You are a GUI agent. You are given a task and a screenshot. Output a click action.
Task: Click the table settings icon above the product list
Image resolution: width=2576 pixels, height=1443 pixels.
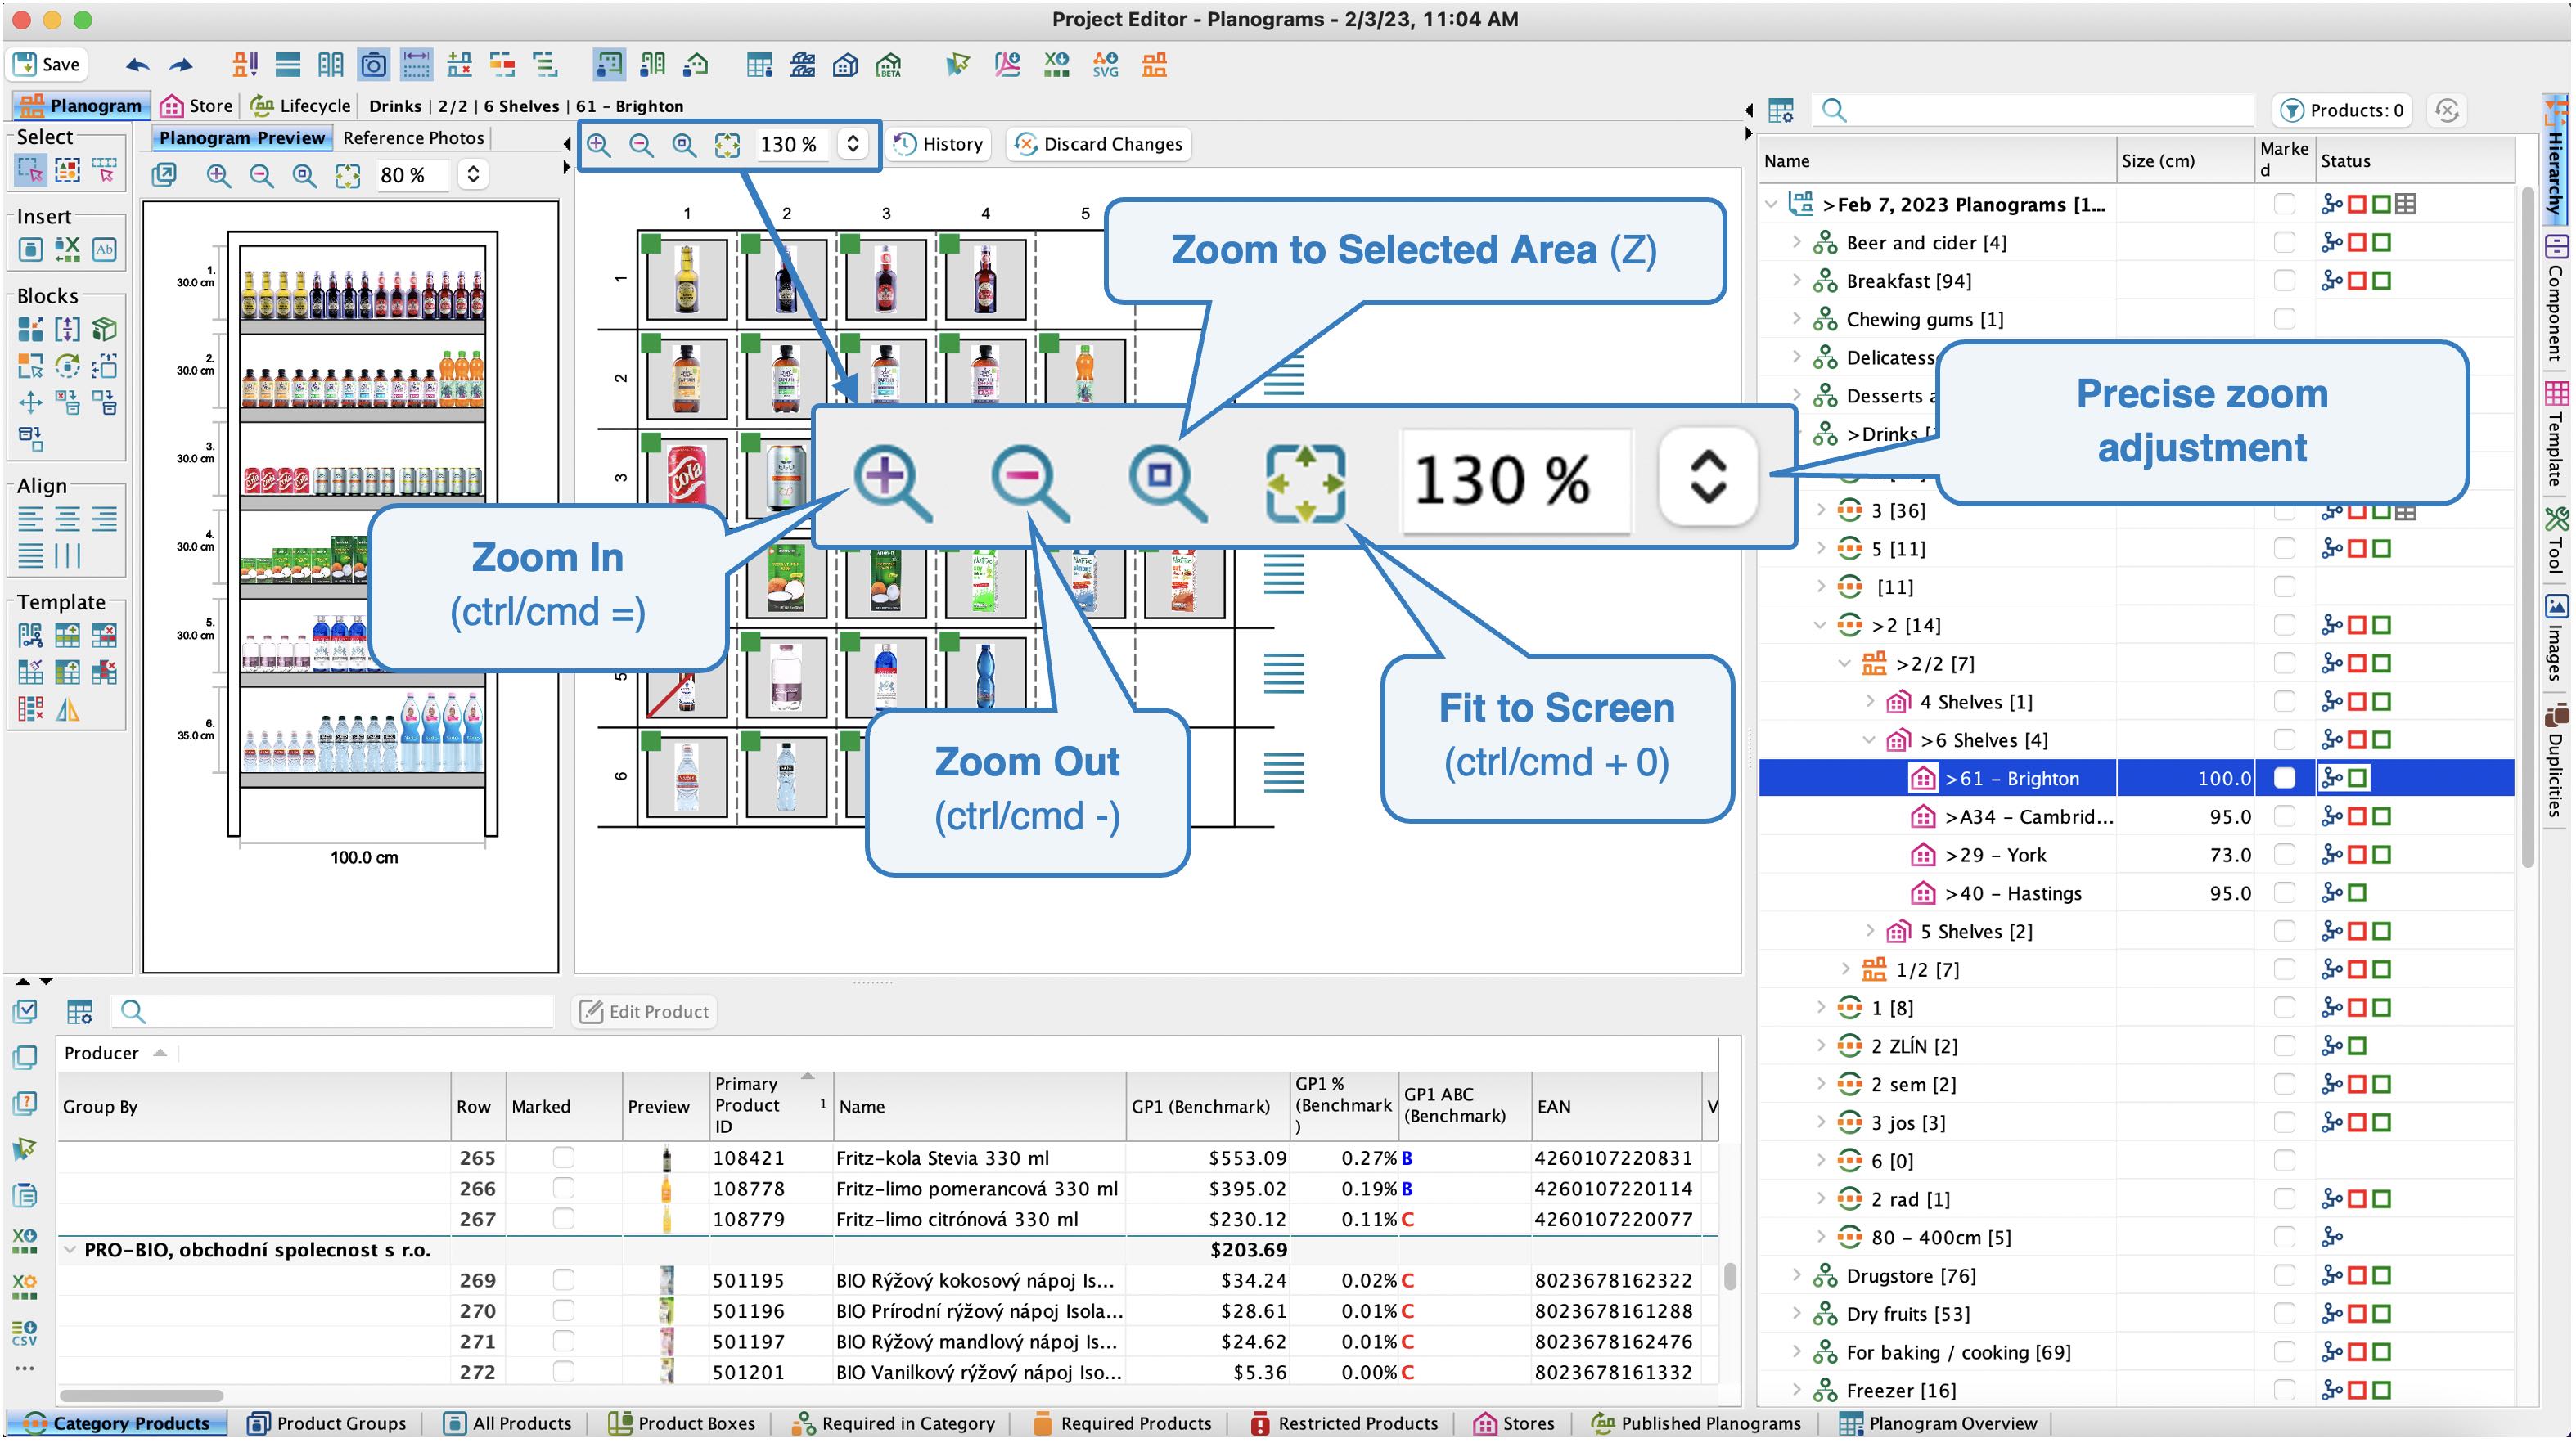[79, 1011]
